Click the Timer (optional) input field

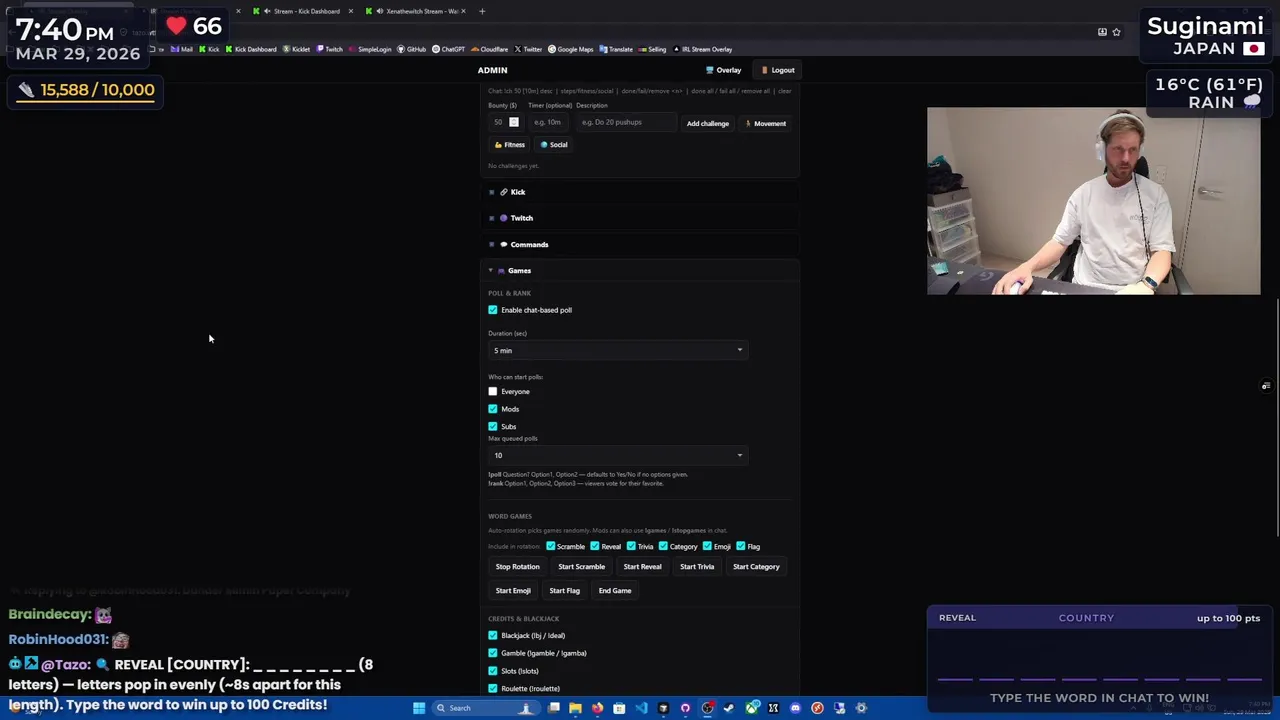[549, 122]
